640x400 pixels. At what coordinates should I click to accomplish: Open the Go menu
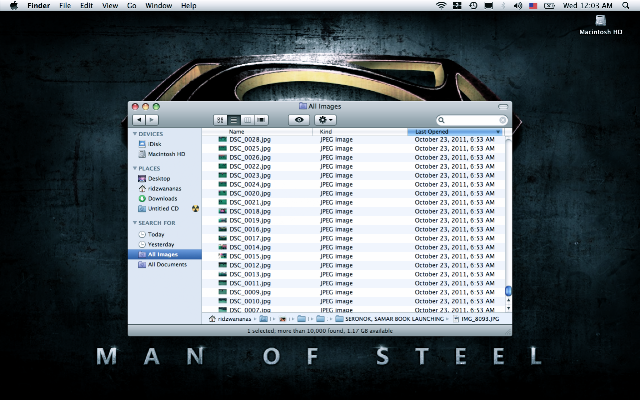point(131,5)
